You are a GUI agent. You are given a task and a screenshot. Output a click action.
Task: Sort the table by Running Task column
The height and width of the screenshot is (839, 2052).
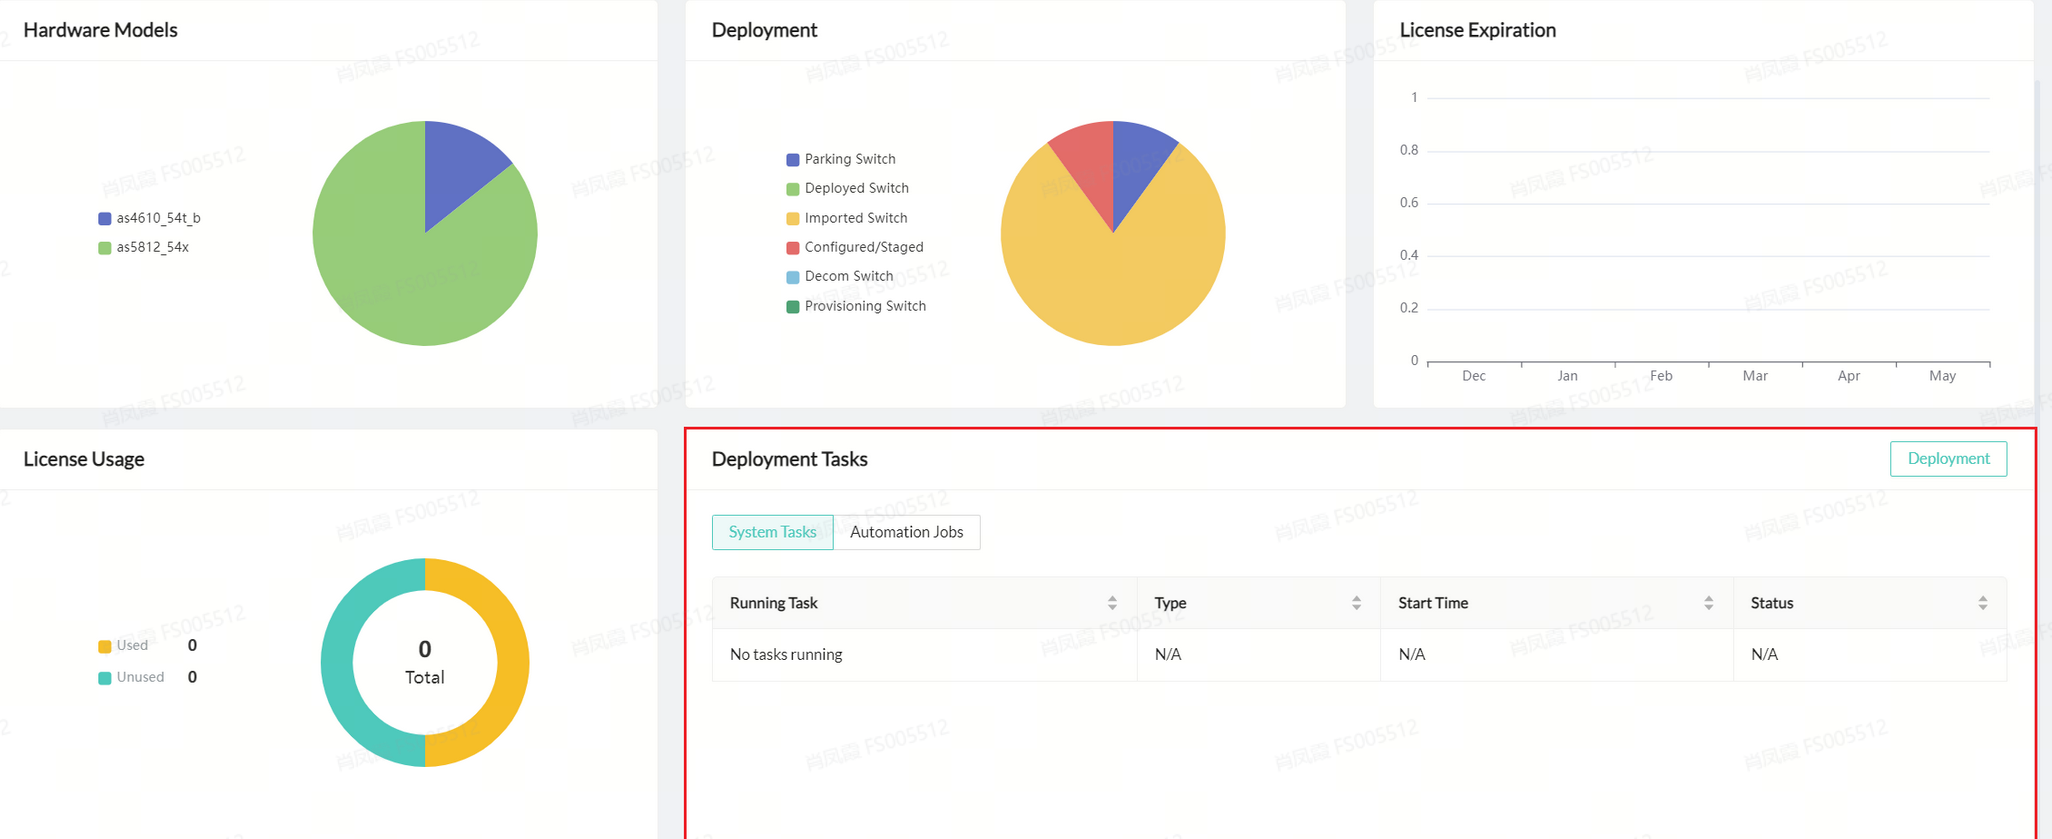(1111, 603)
